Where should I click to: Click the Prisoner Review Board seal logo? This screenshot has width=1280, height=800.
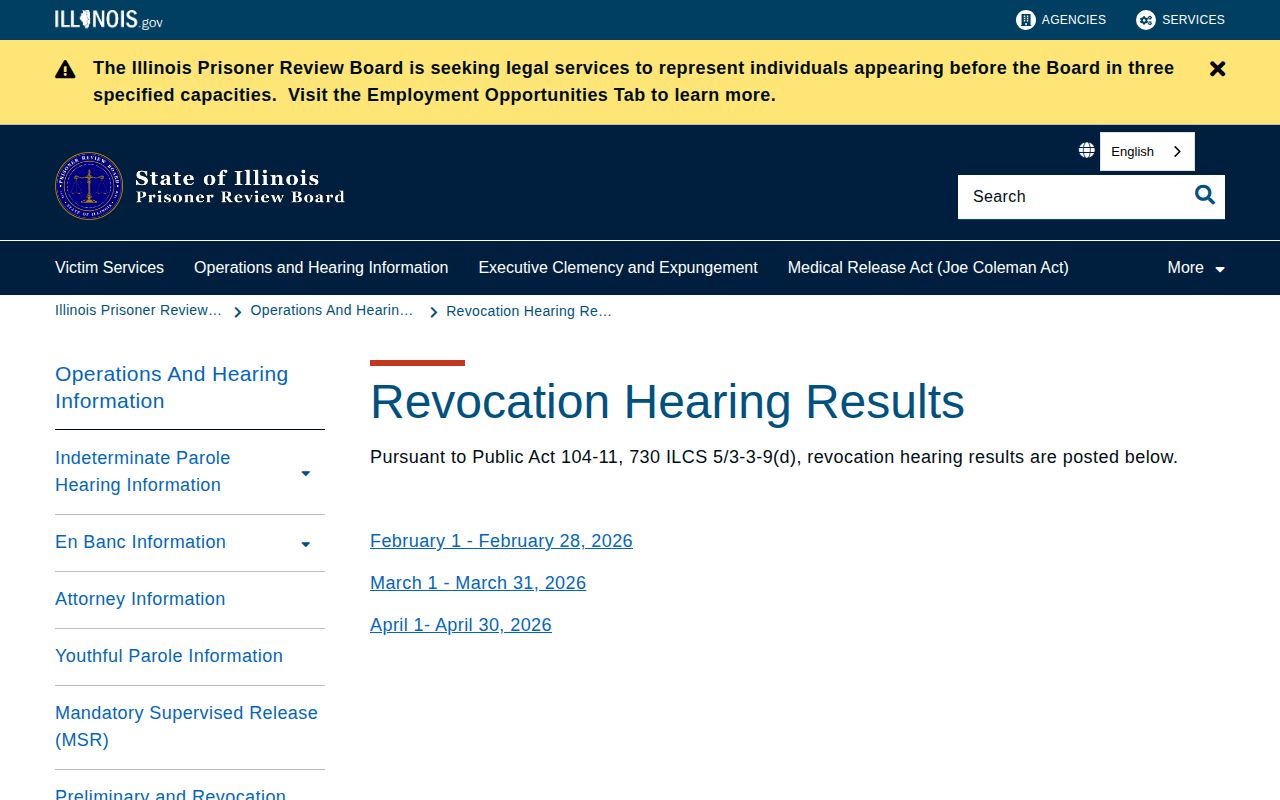(89, 186)
